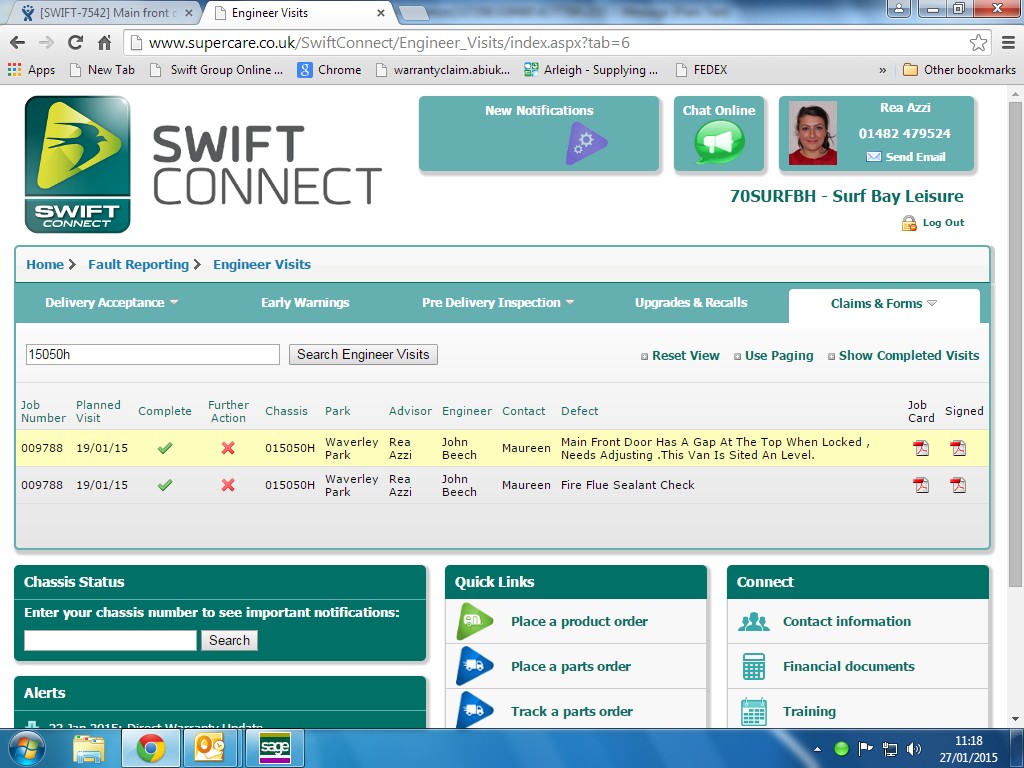Click the Financial documents calculator icon
This screenshot has height=768, width=1024.
754,666
